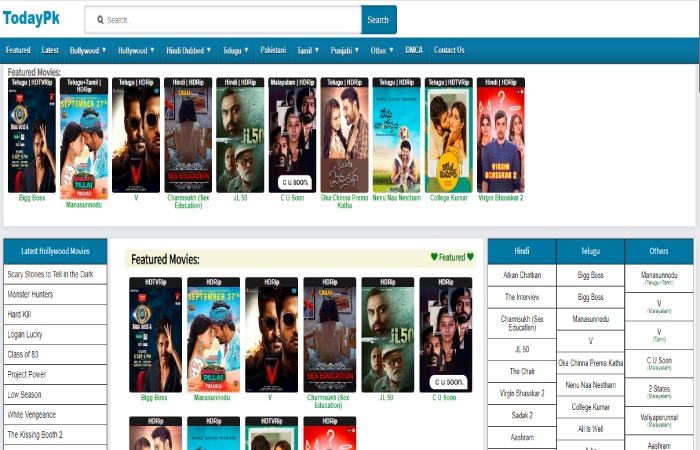This screenshot has height=450, width=700.
Task: Click Virgin Bhasskar 2 title under top poster
Action: point(500,198)
